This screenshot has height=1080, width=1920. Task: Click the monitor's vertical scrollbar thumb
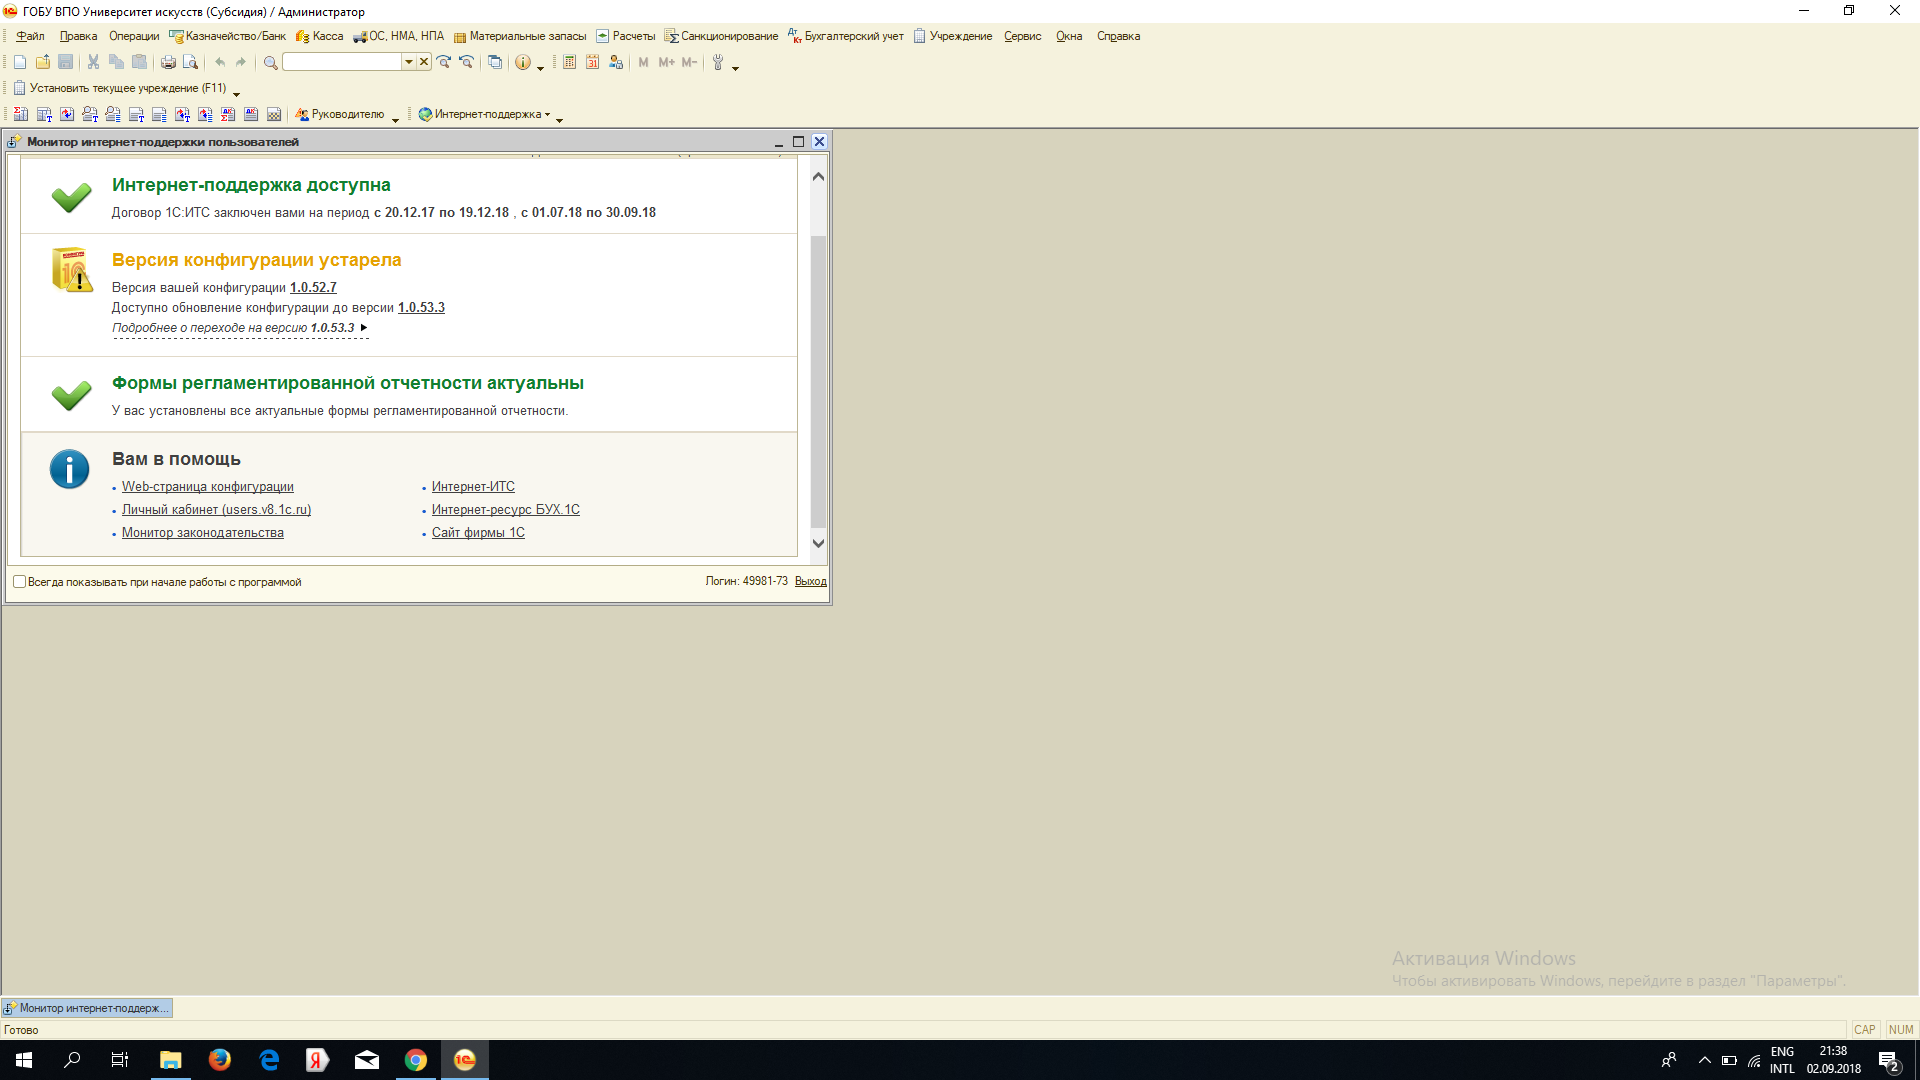tap(818, 380)
